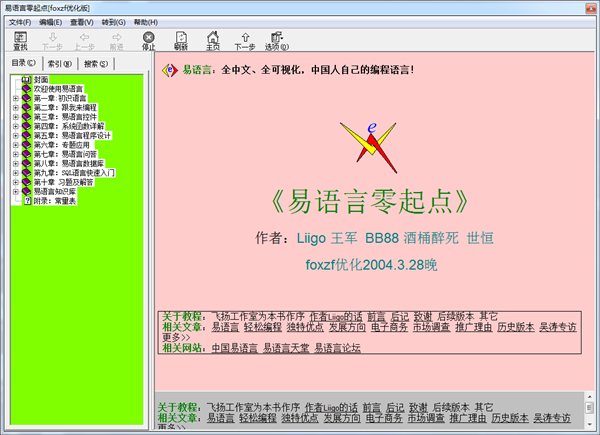The width and height of the screenshot is (600, 435).
Task: Click the 《易语言零起点》 title text
Action: (x=370, y=202)
